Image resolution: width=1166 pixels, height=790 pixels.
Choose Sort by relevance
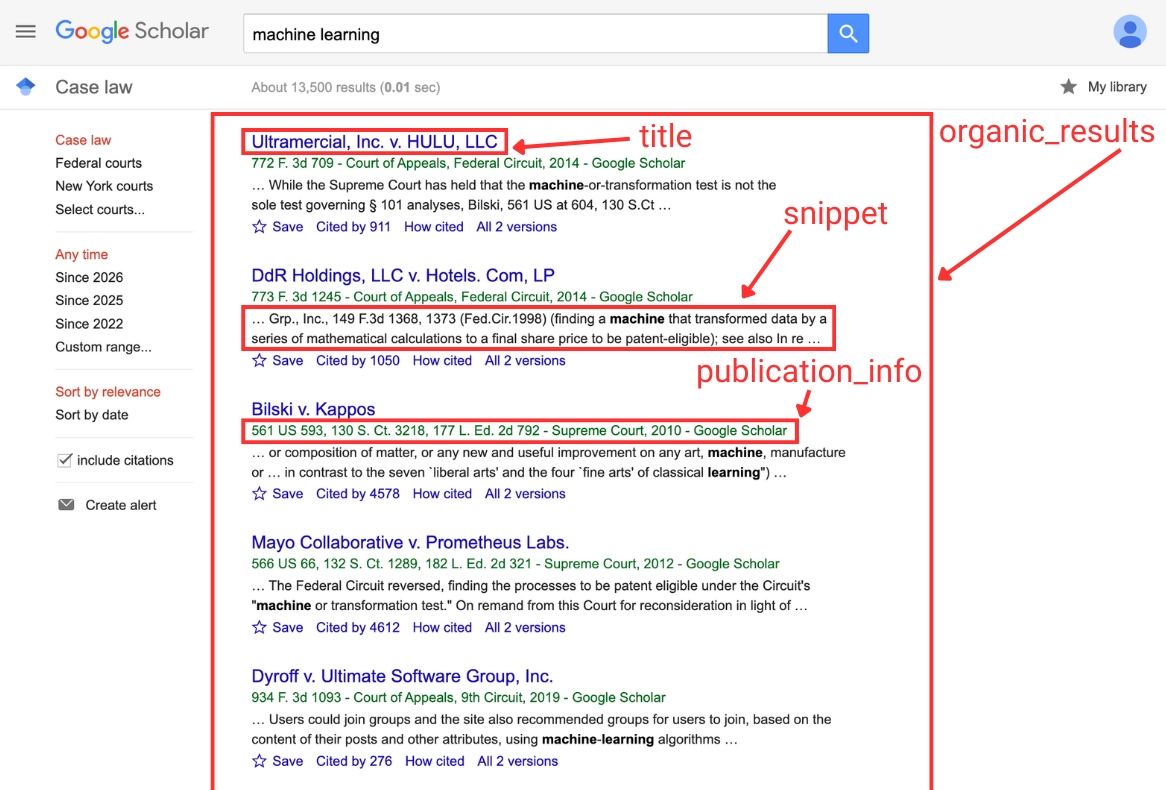tap(108, 392)
